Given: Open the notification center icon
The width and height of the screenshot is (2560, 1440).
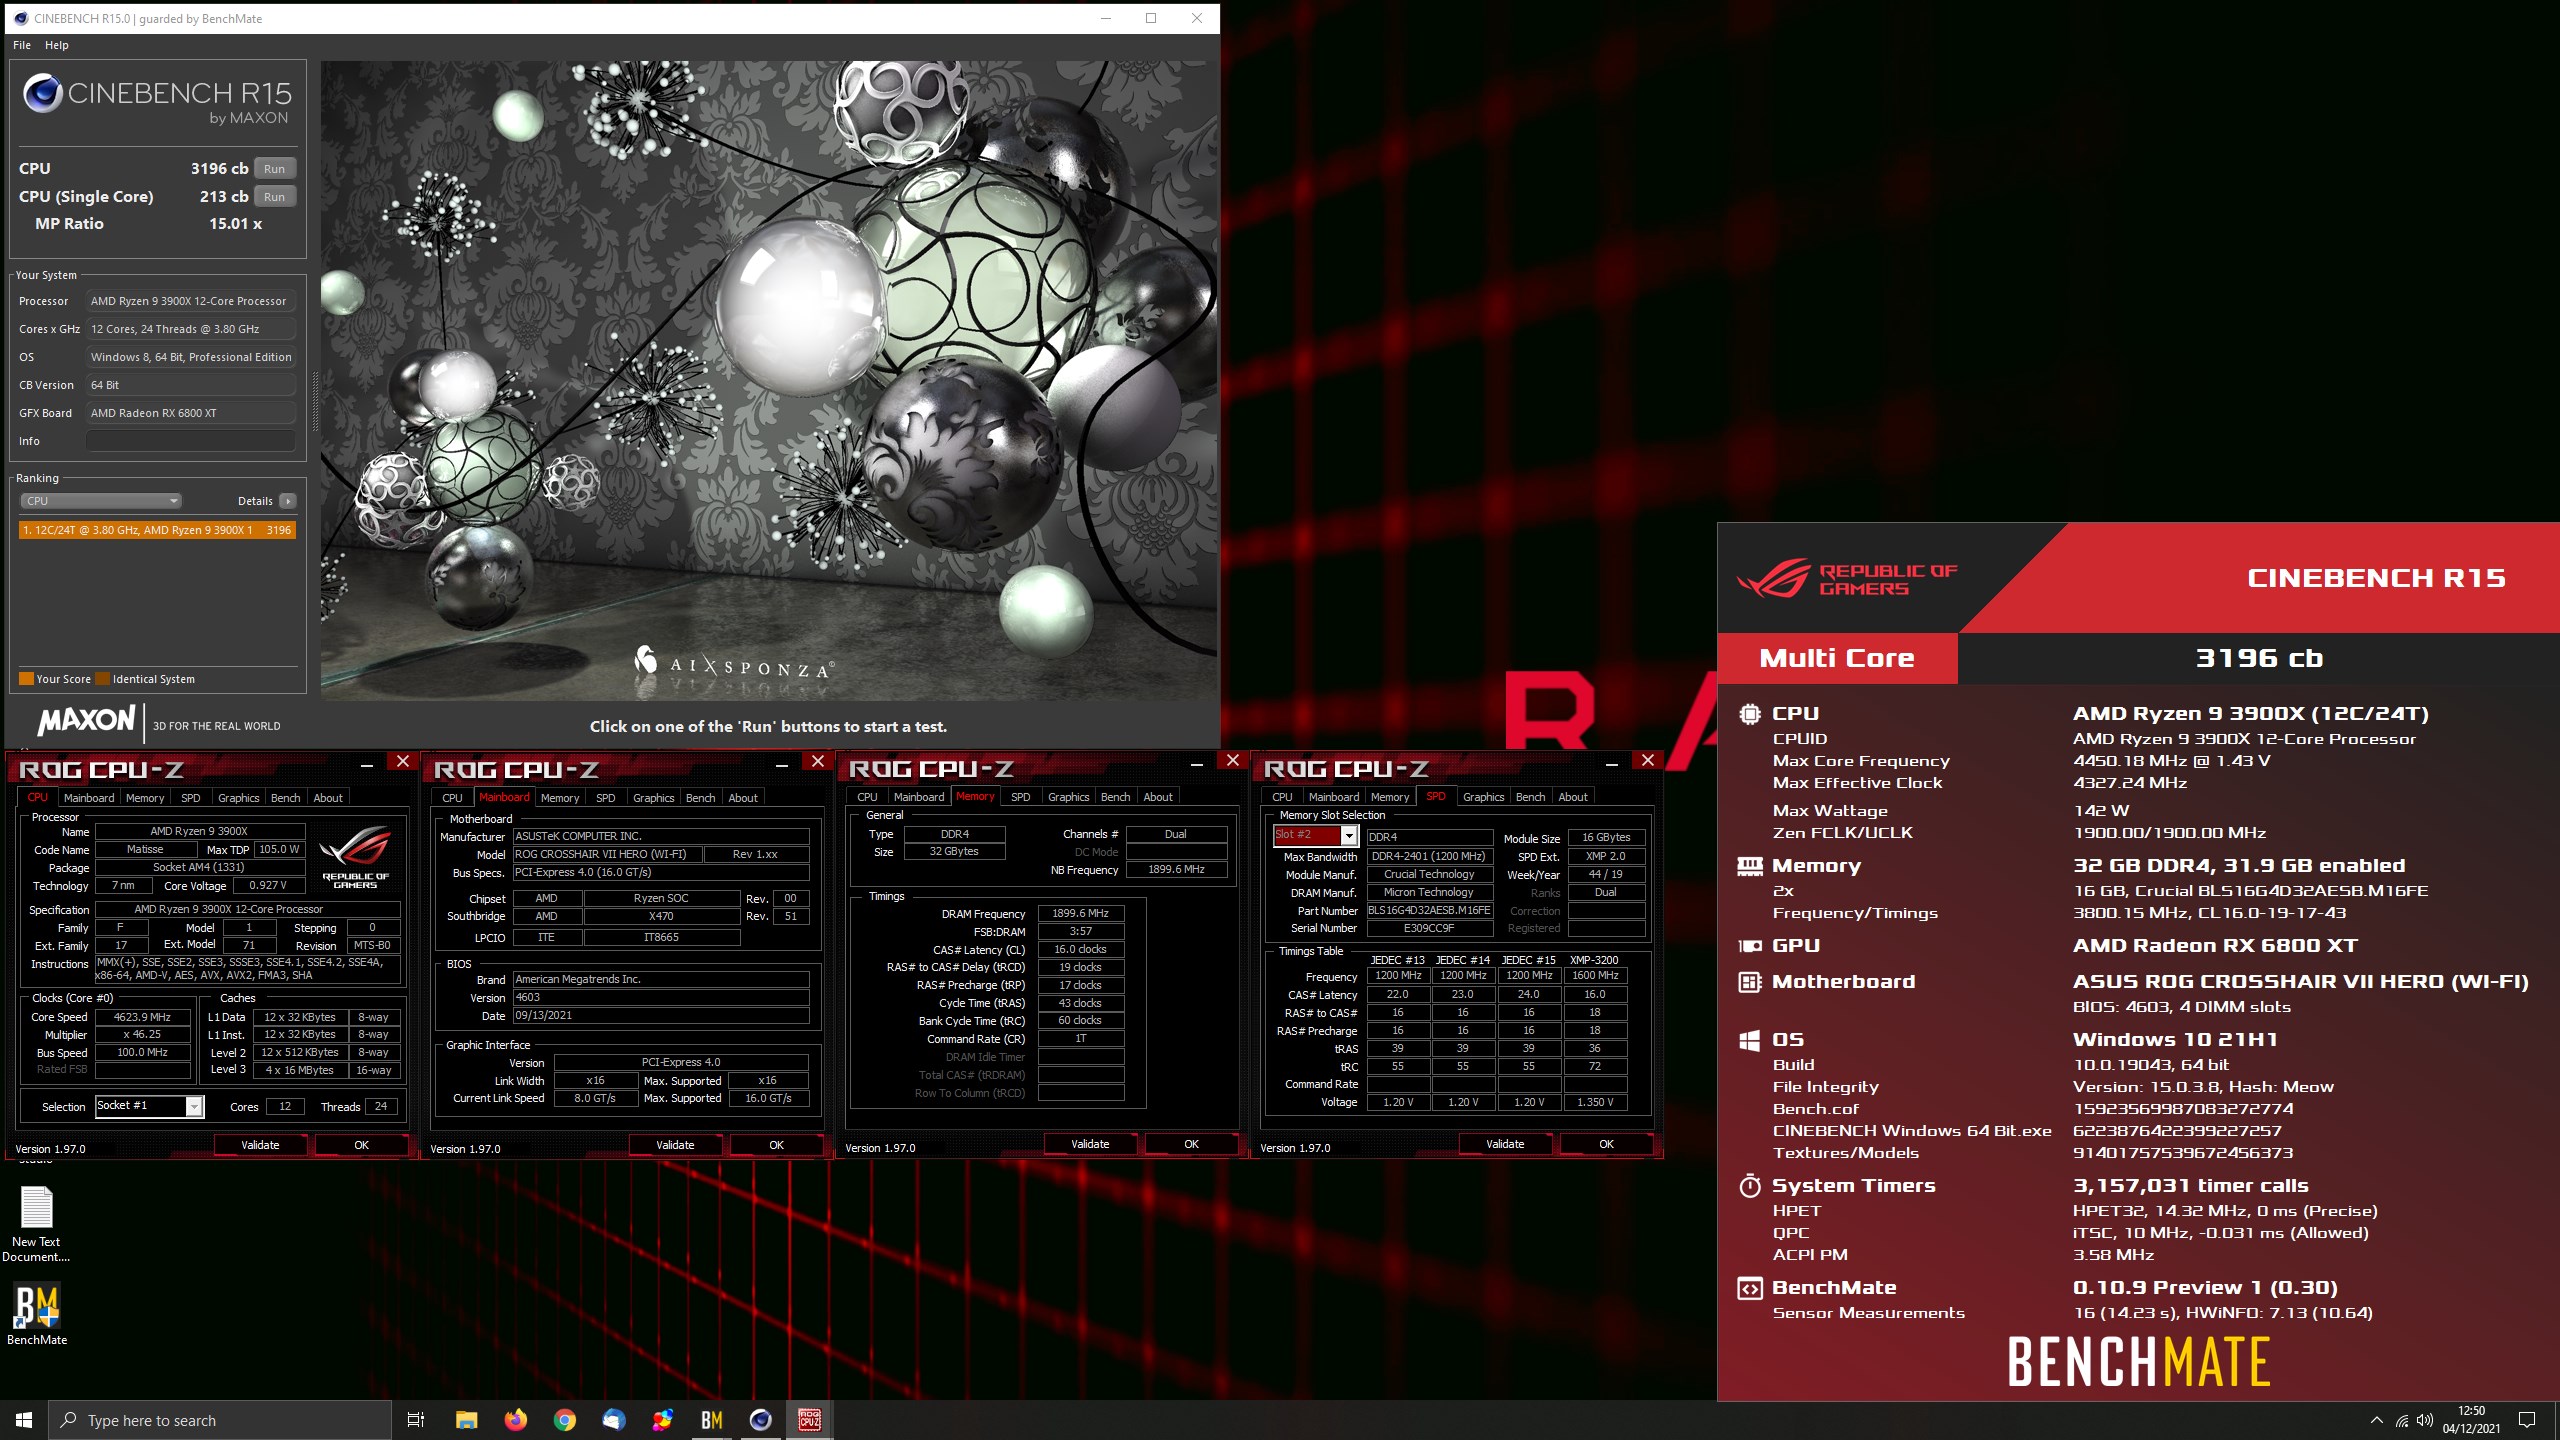Looking at the screenshot, I should point(2527,1420).
